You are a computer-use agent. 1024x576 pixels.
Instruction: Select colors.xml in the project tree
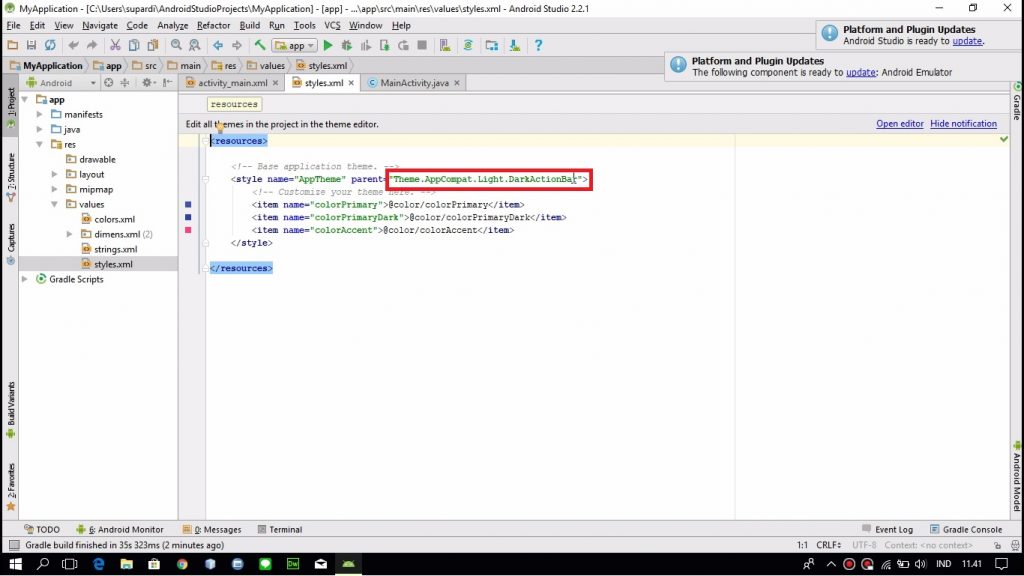tap(114, 219)
